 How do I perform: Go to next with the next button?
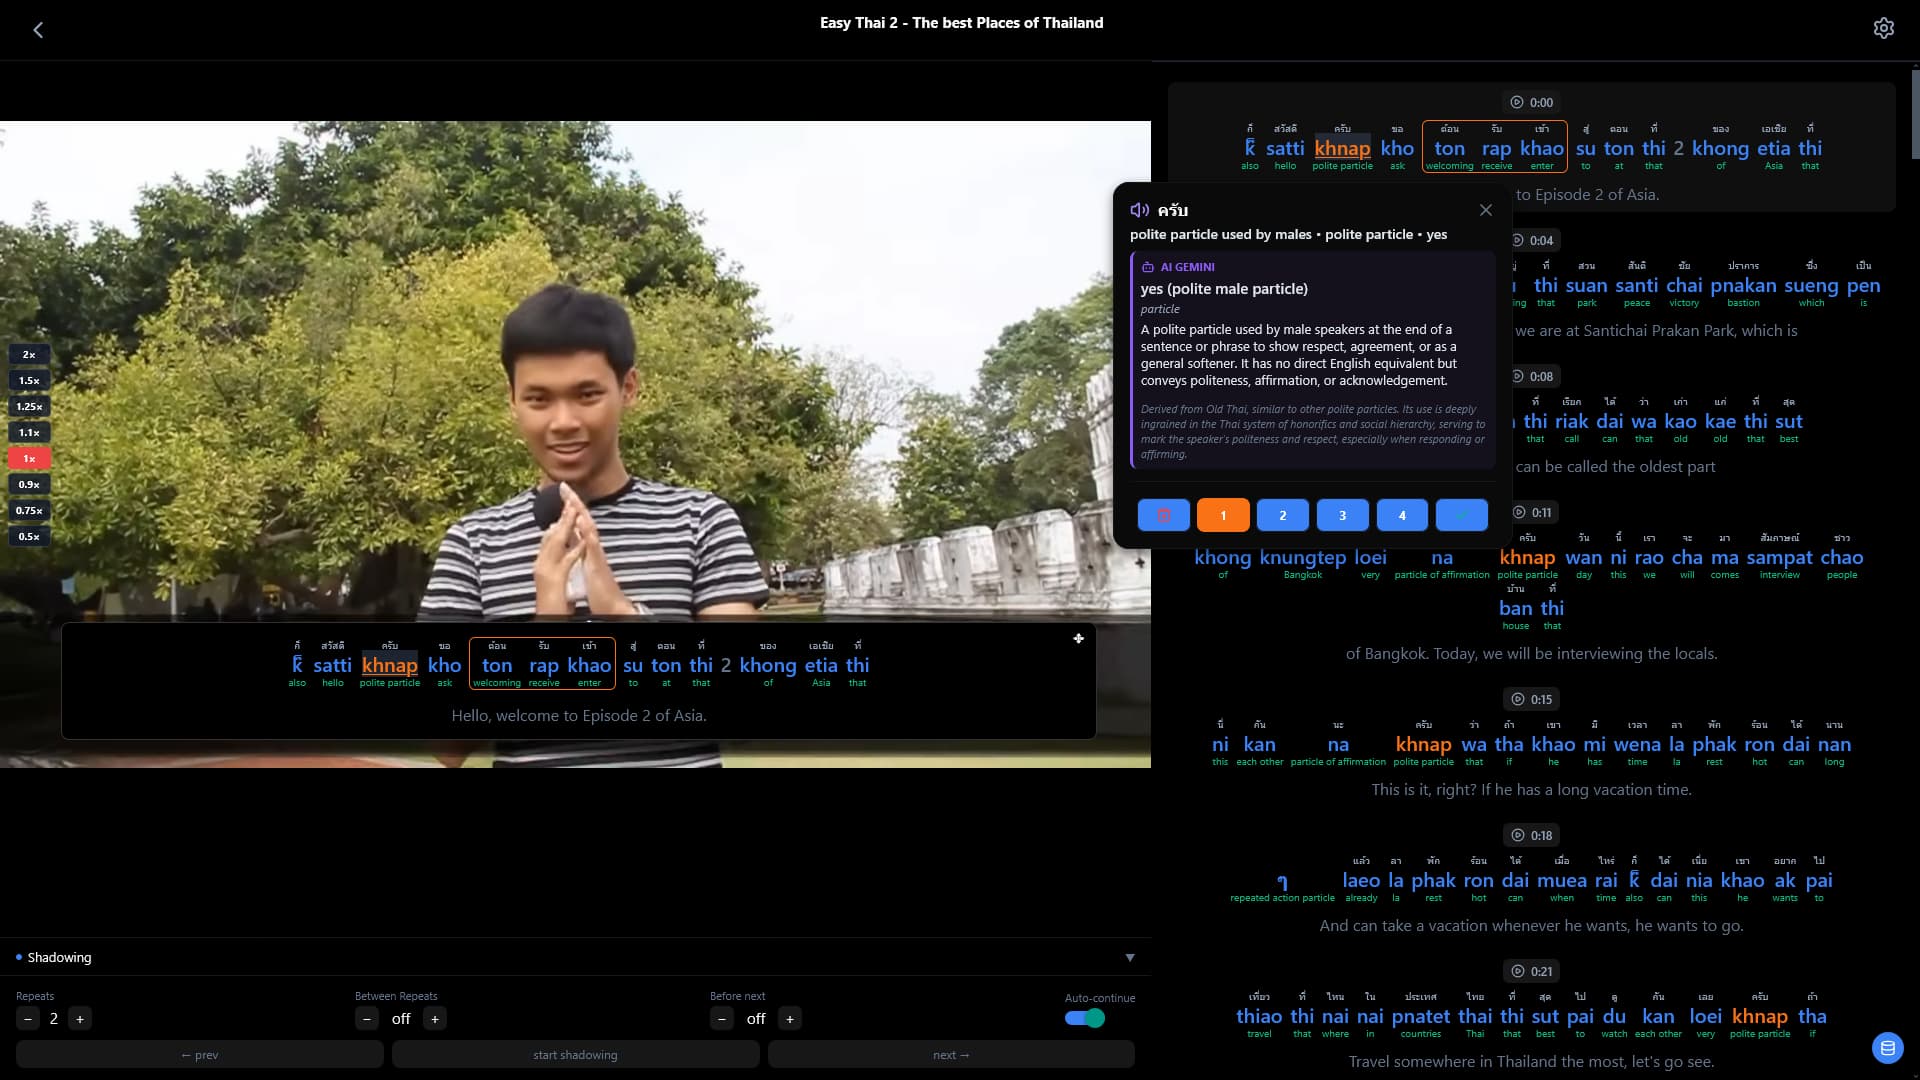[x=950, y=1054]
